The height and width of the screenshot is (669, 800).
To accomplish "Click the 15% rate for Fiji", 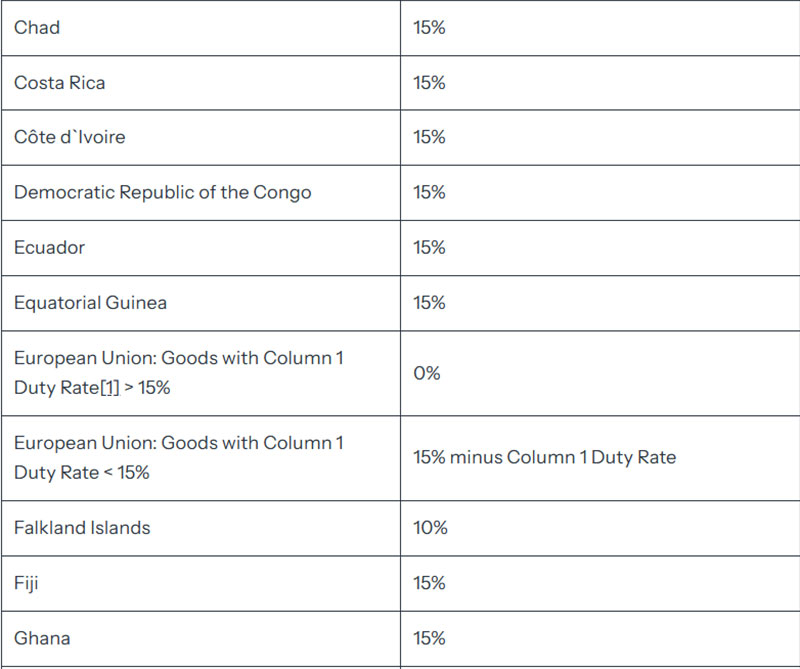I will click(429, 583).
